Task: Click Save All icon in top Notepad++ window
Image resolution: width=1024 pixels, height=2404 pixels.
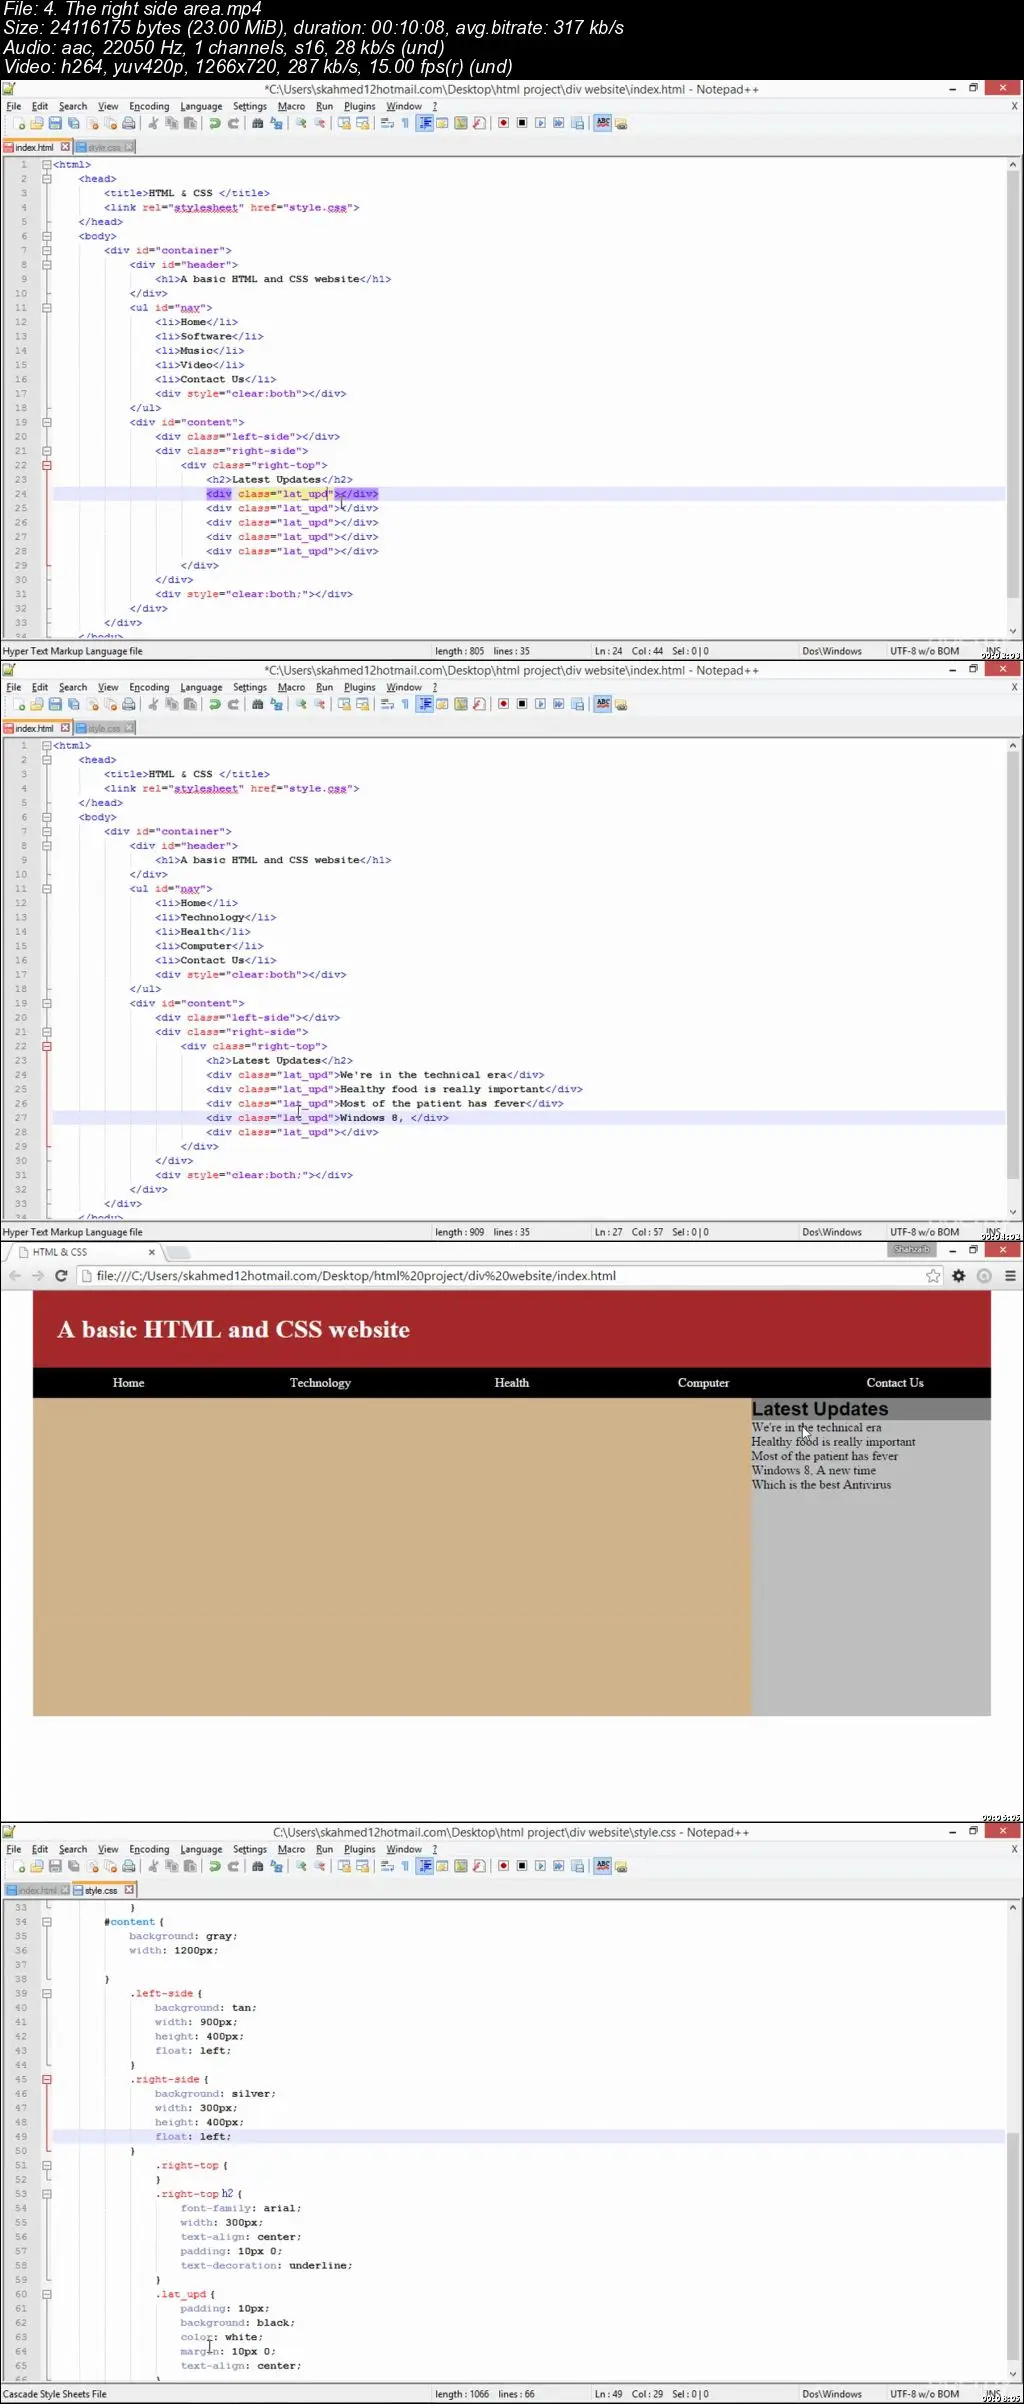Action: pyautogui.click(x=73, y=124)
